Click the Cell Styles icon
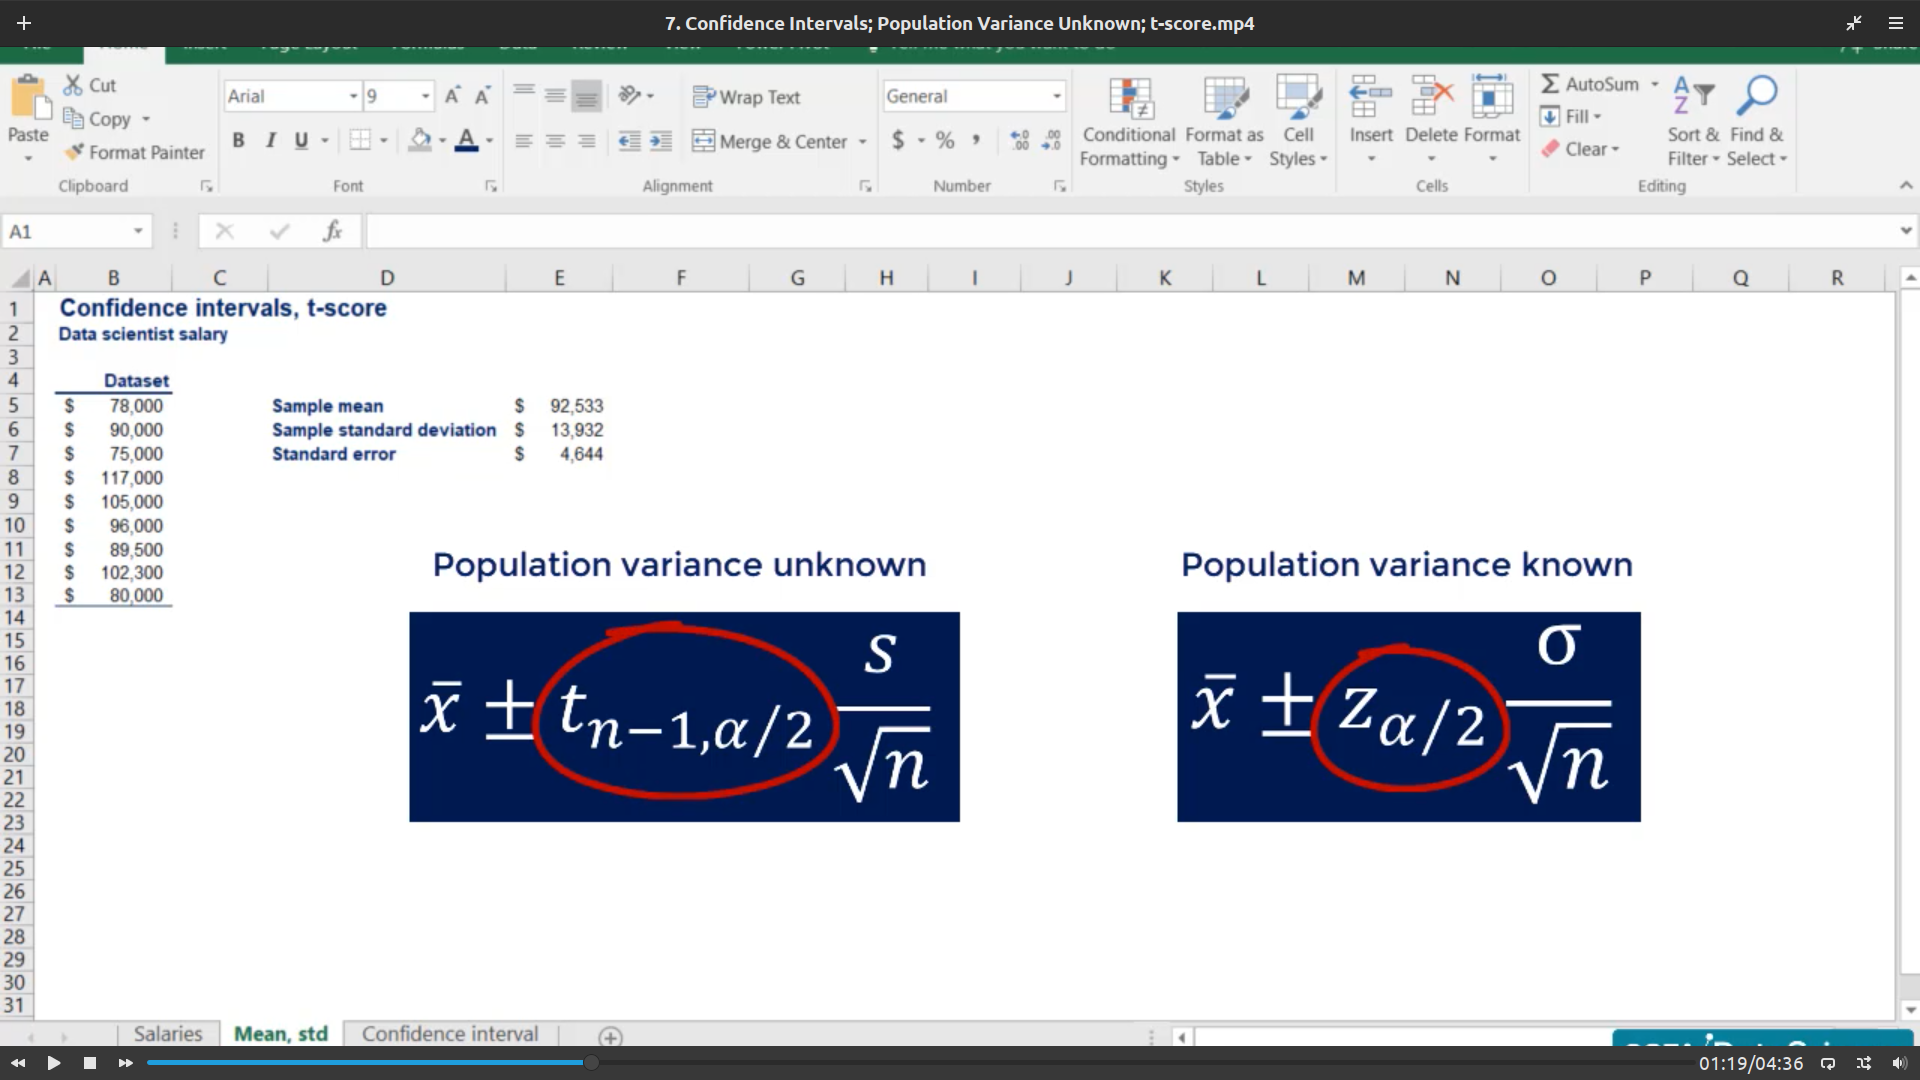This screenshot has width=1920, height=1080. click(x=1298, y=98)
